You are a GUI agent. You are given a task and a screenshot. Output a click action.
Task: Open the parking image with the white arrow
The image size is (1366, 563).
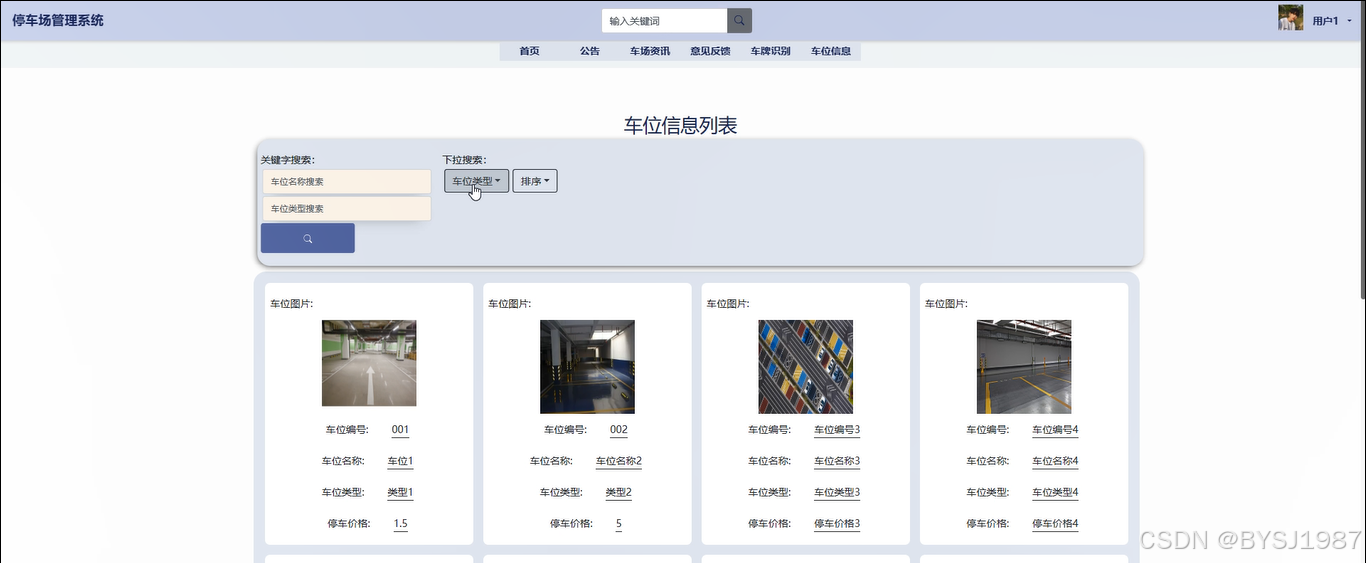[369, 363]
